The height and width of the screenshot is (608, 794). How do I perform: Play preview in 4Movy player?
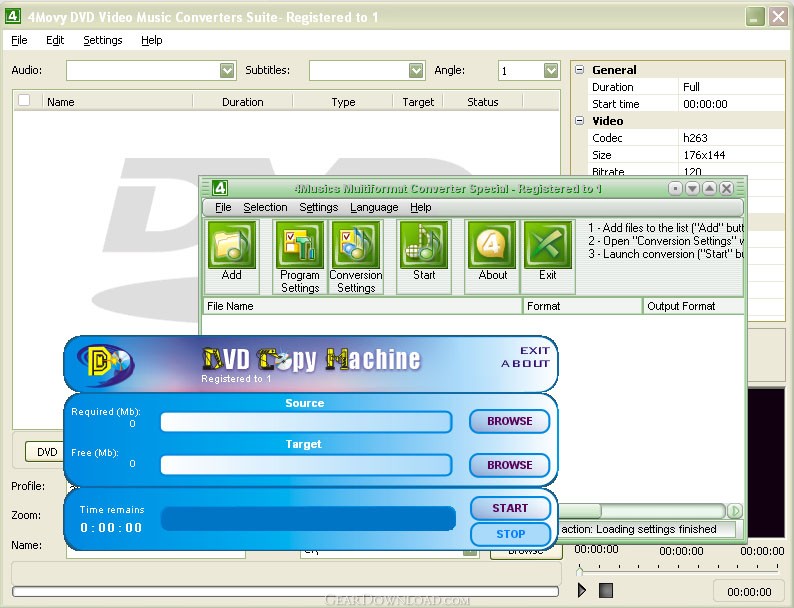582,590
